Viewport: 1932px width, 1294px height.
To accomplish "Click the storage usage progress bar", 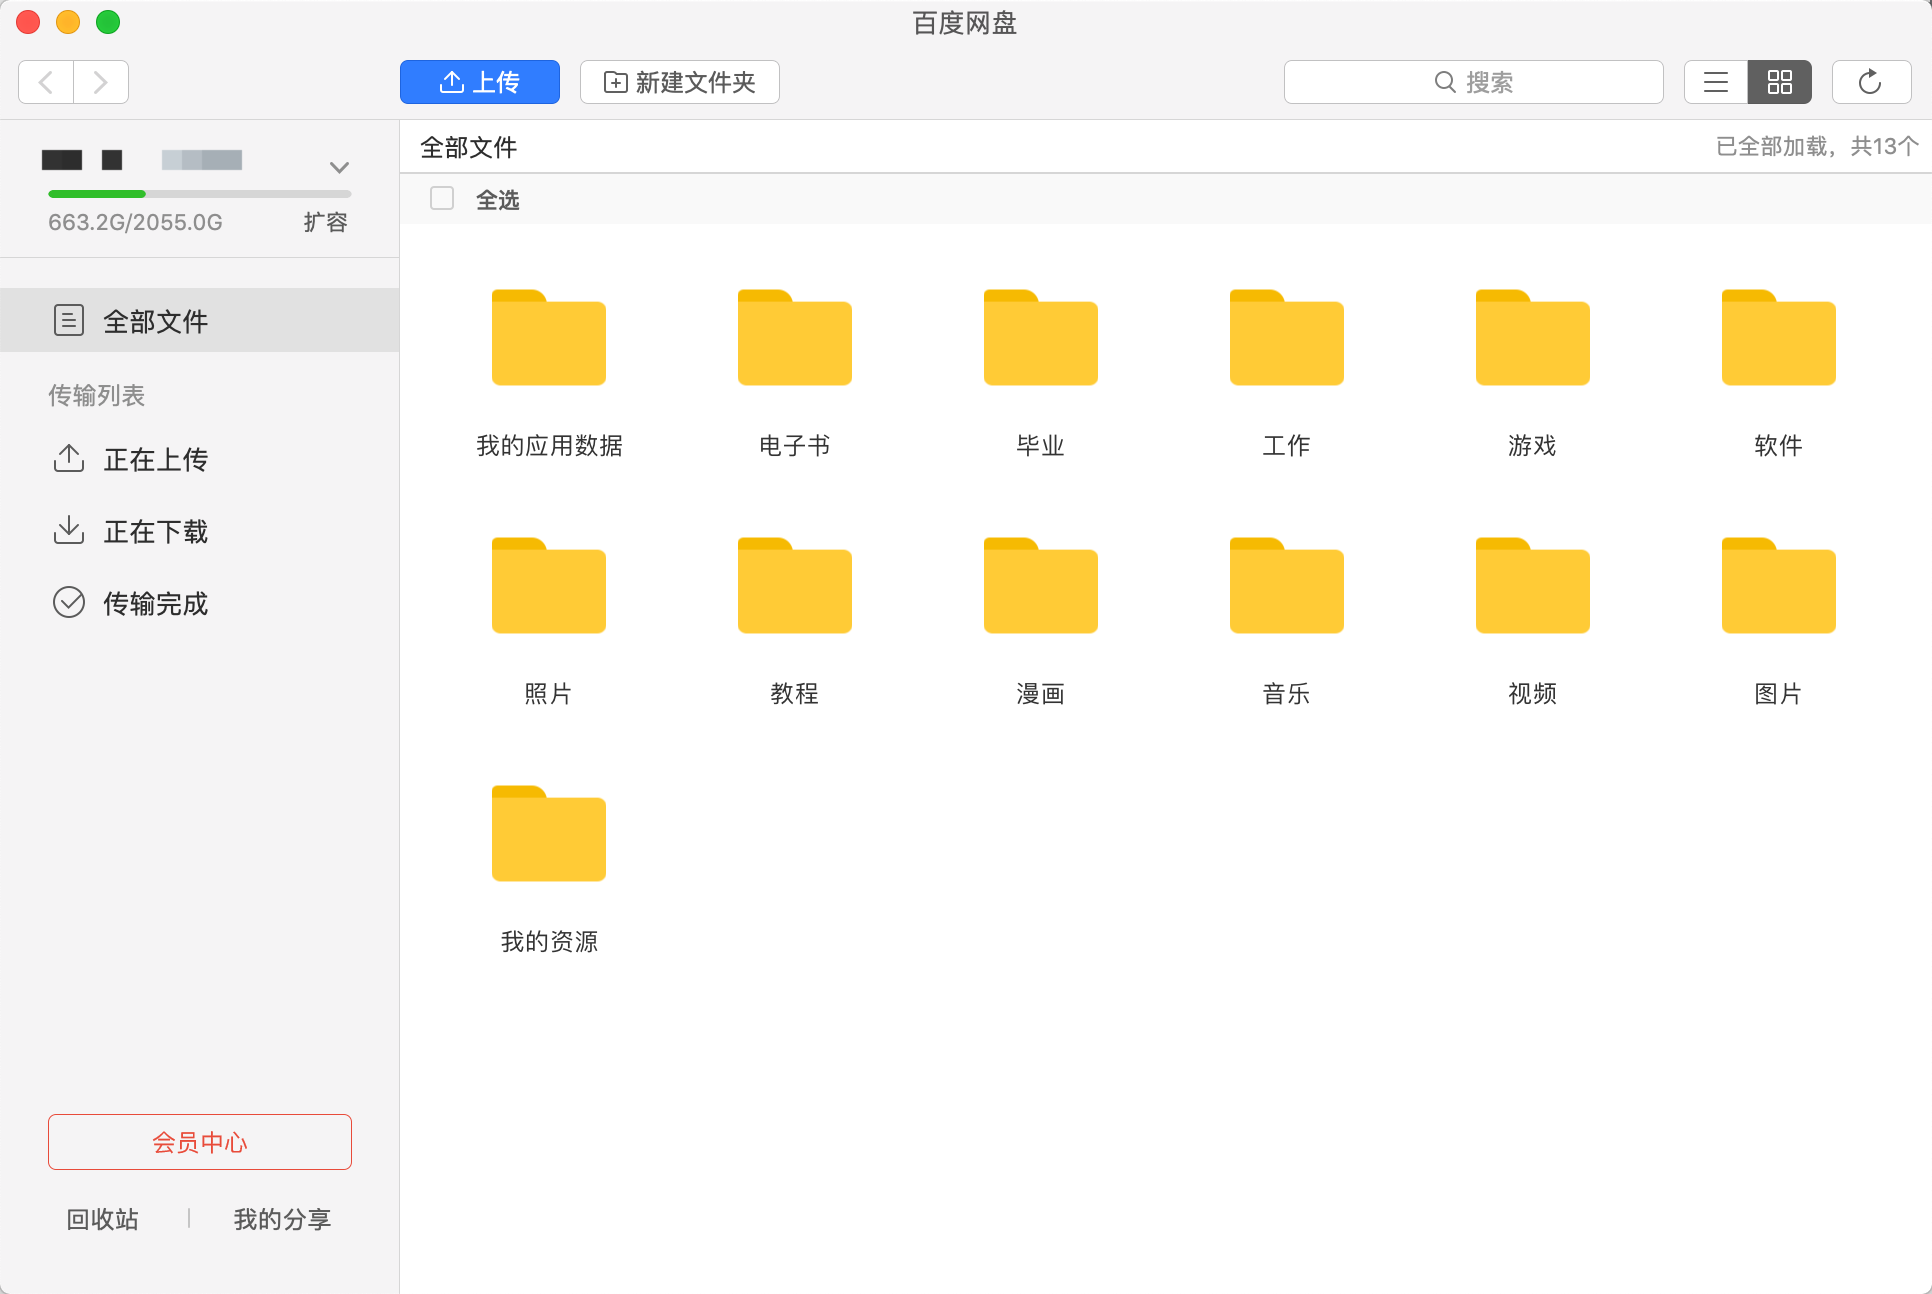I will click(x=199, y=194).
